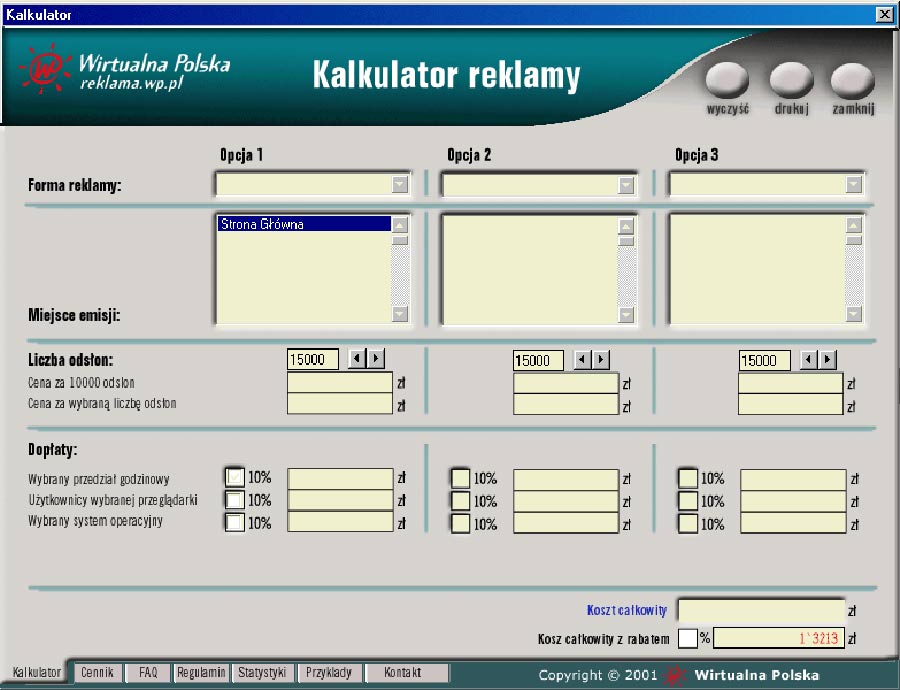Click Opcja 1 Cena za wybraną liczbę odsłon field

[x=340, y=404]
